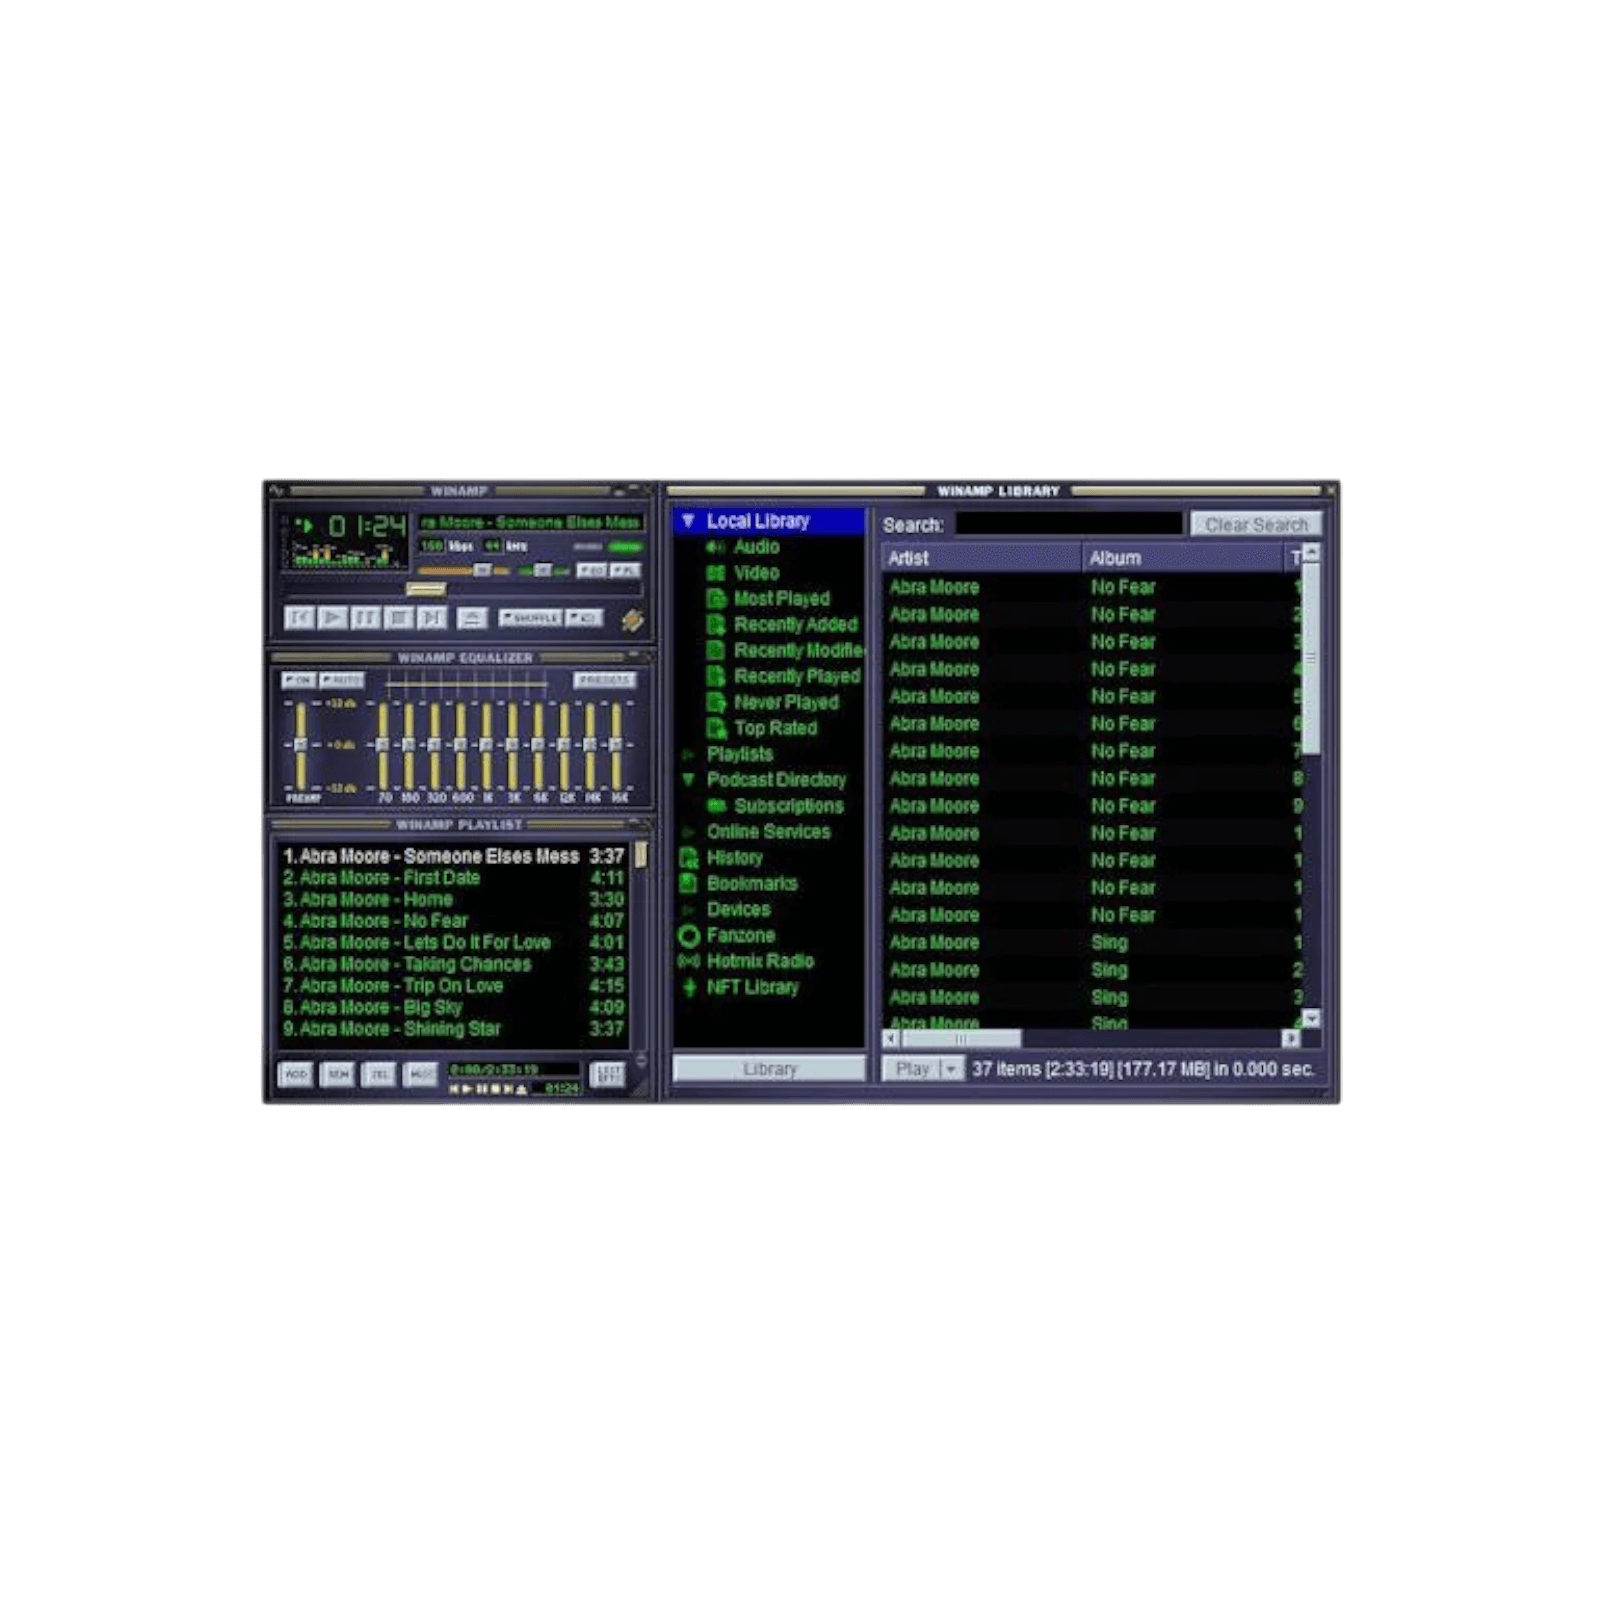Click the 16K equalizer band slider
1600x1600 pixels.
point(617,745)
